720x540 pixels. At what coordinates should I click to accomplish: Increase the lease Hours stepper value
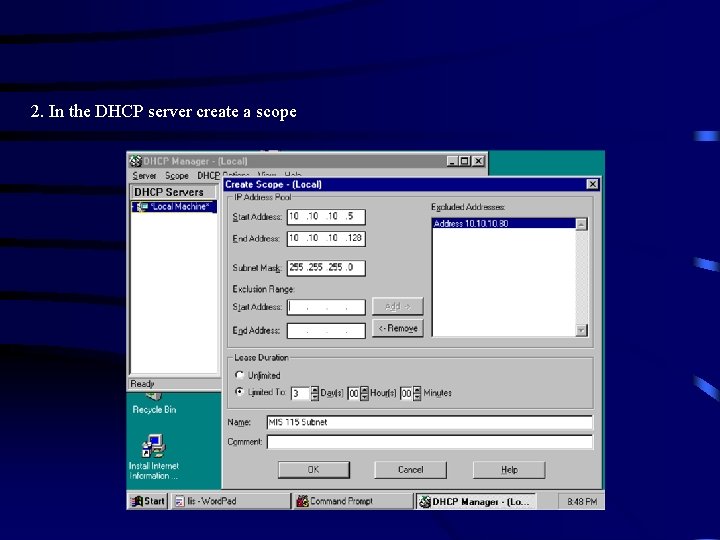tap(365, 389)
